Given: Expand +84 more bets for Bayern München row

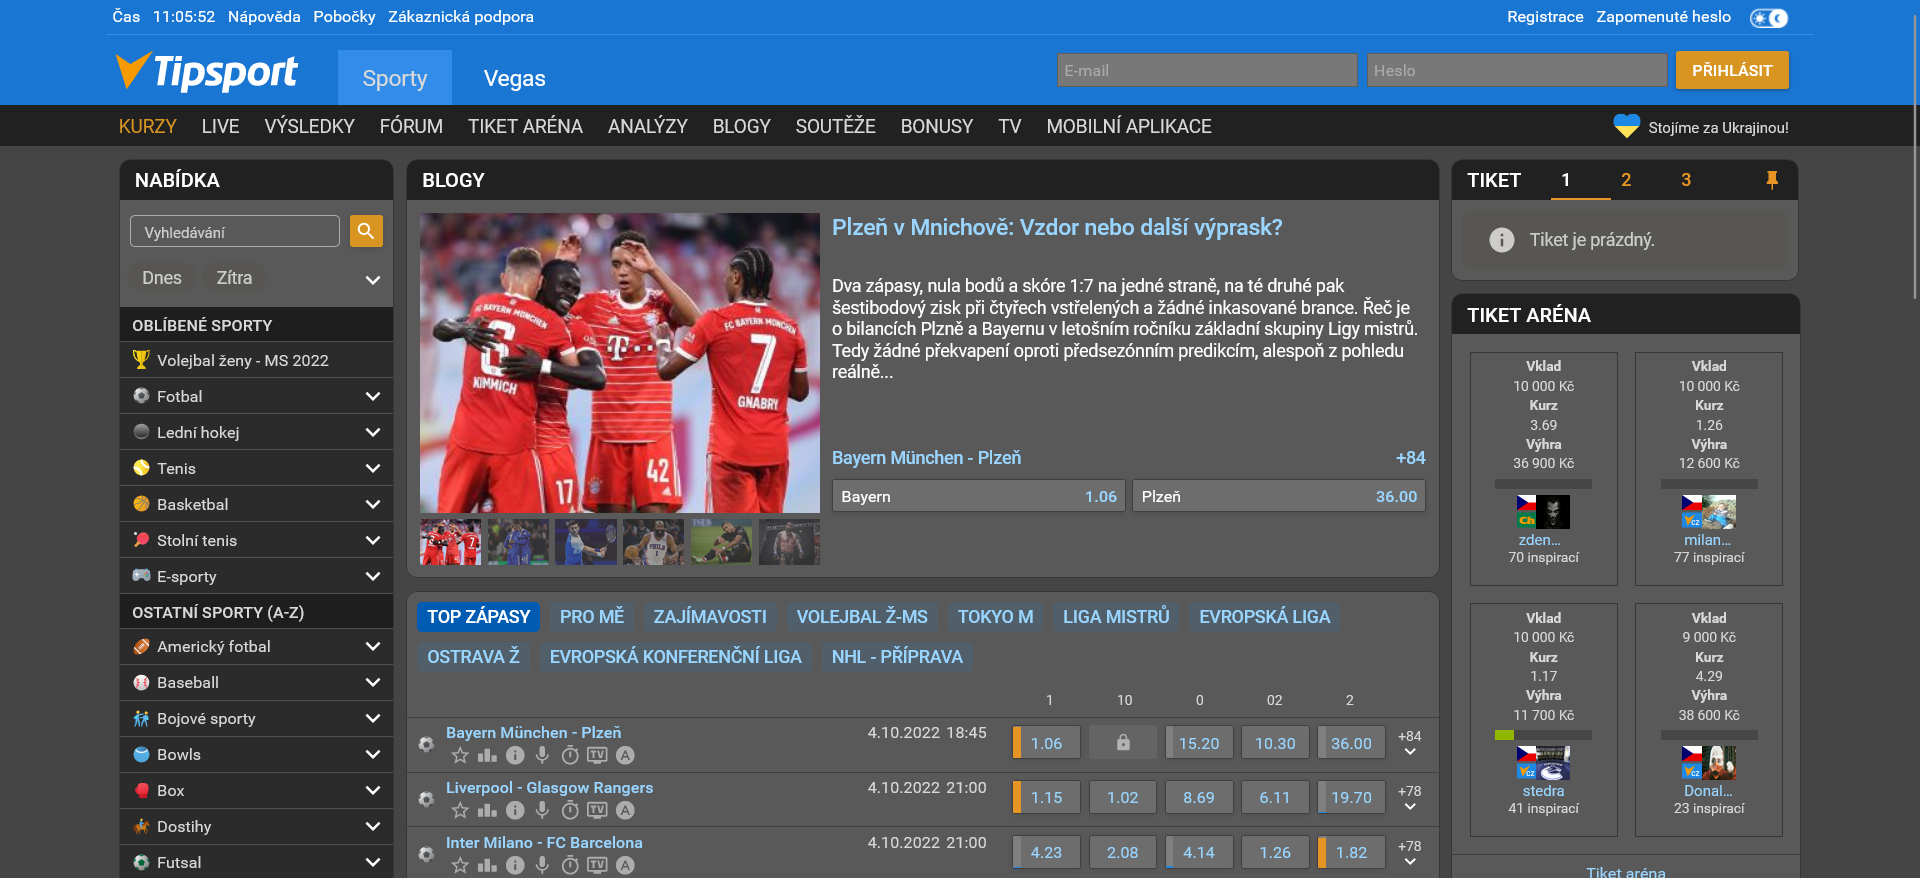Looking at the screenshot, I should coord(1410,743).
